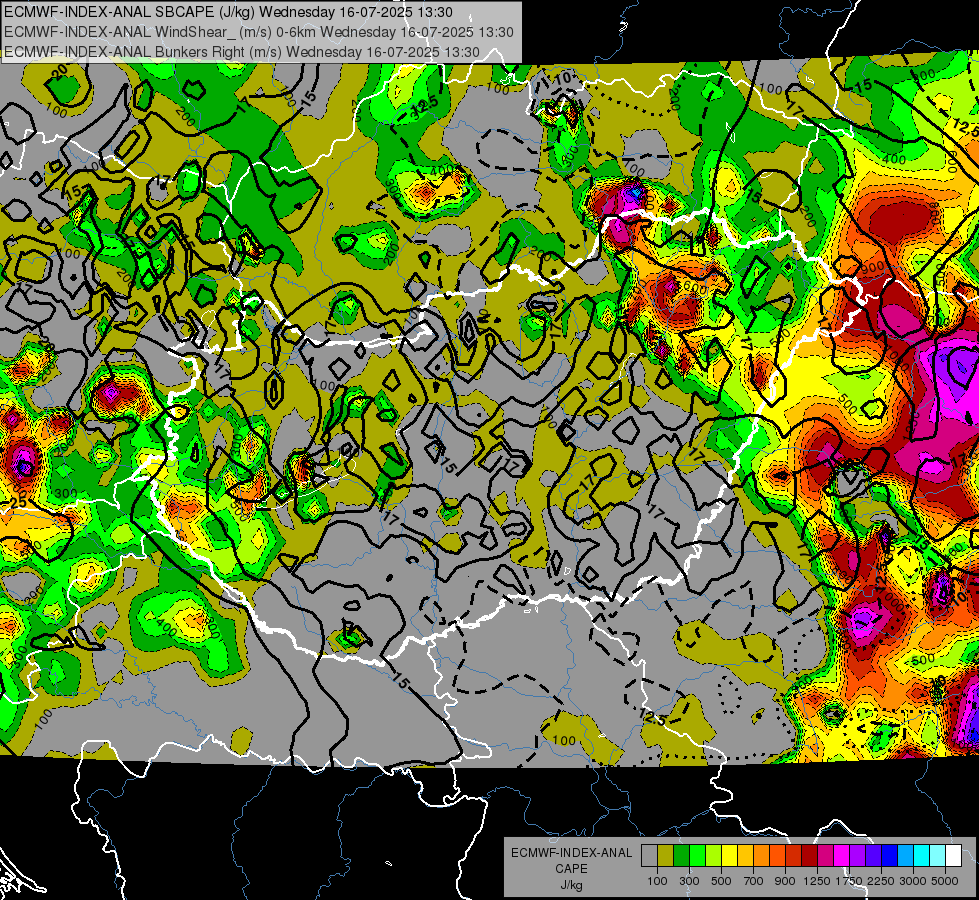The width and height of the screenshot is (979, 900).
Task: Click the 700 label under the legend
Action: [x=754, y=881]
